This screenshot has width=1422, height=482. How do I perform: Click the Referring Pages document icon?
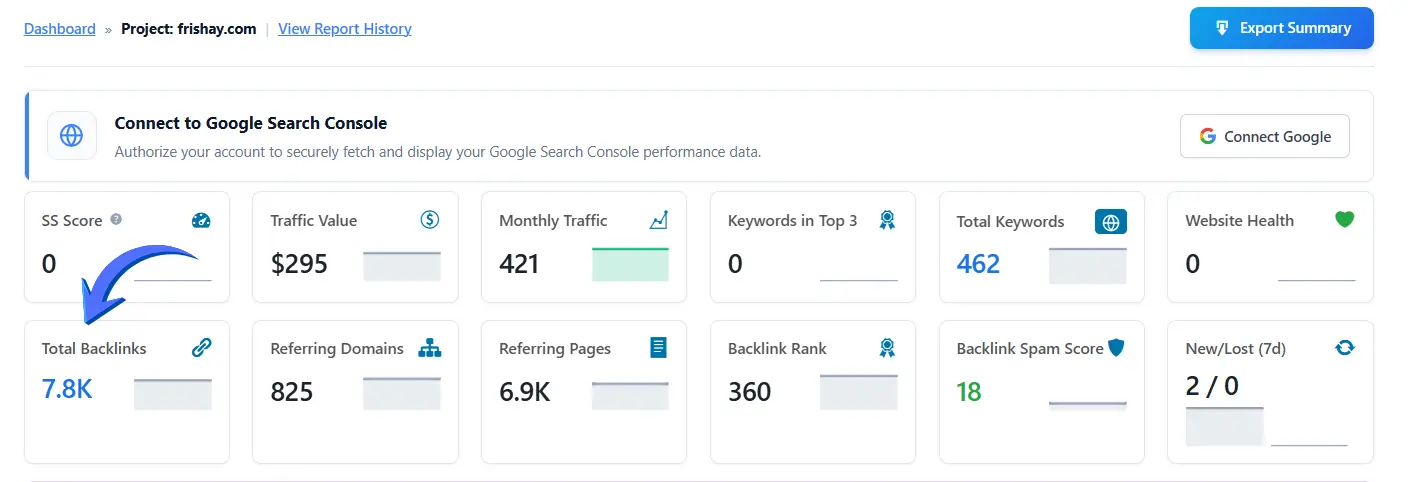tap(658, 348)
